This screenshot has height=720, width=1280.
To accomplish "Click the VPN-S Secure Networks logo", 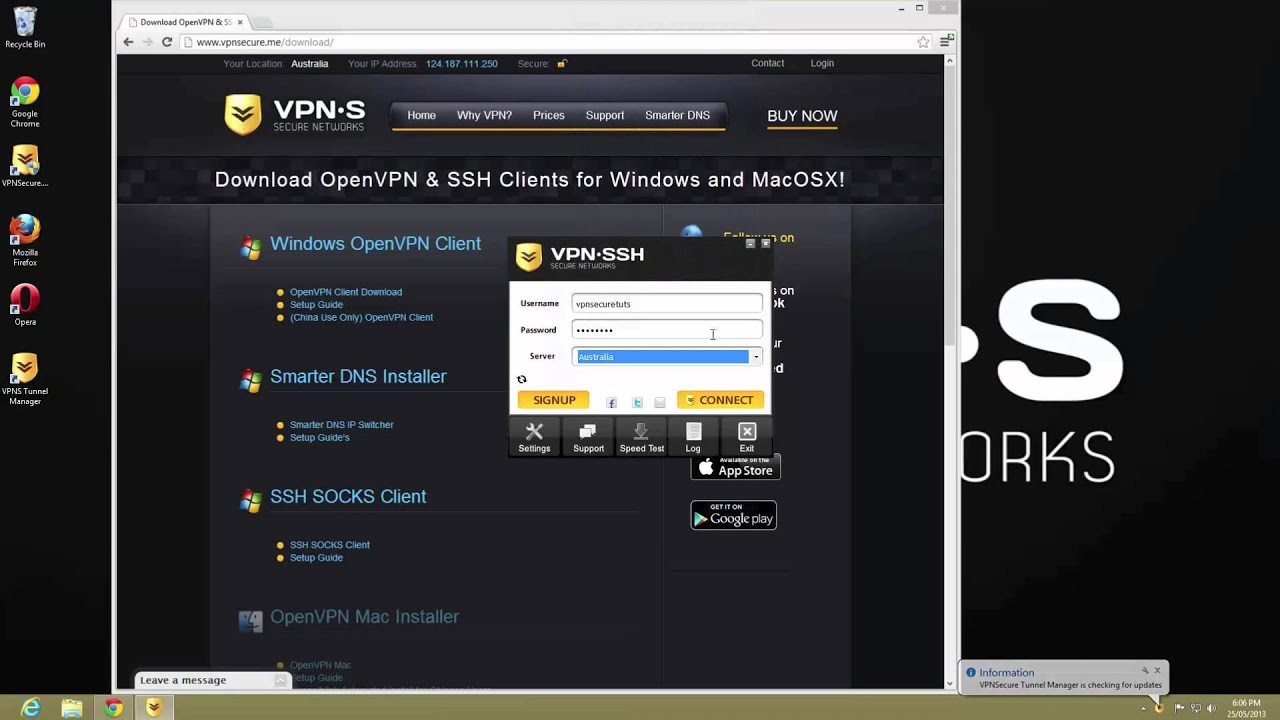I will pyautogui.click(x=295, y=115).
